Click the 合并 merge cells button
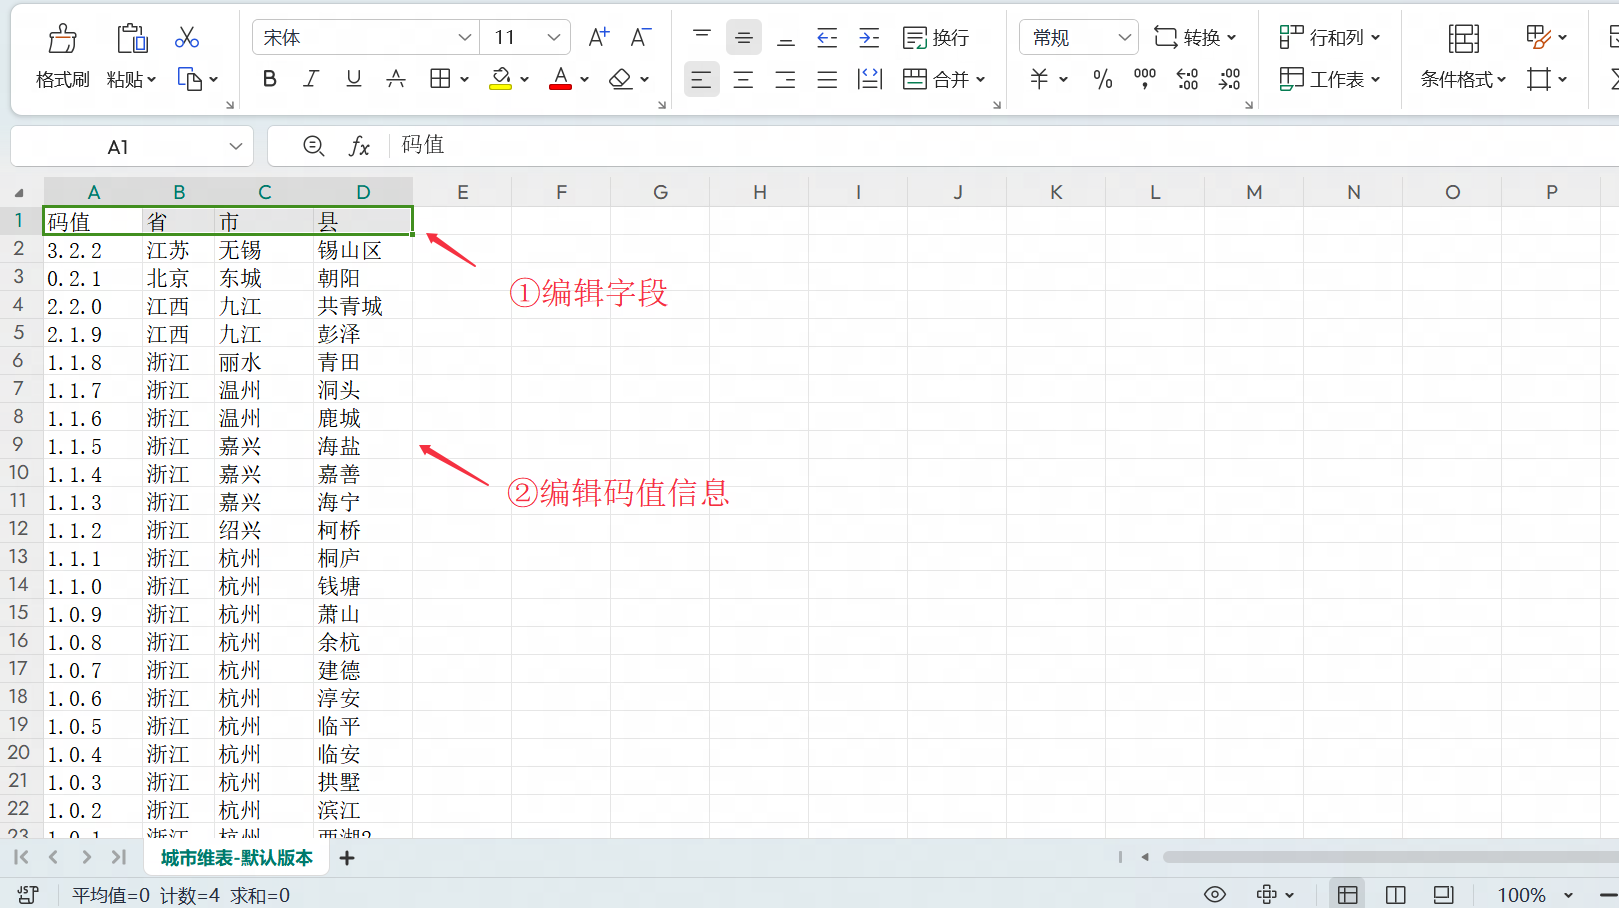The image size is (1619, 908). tap(943, 79)
